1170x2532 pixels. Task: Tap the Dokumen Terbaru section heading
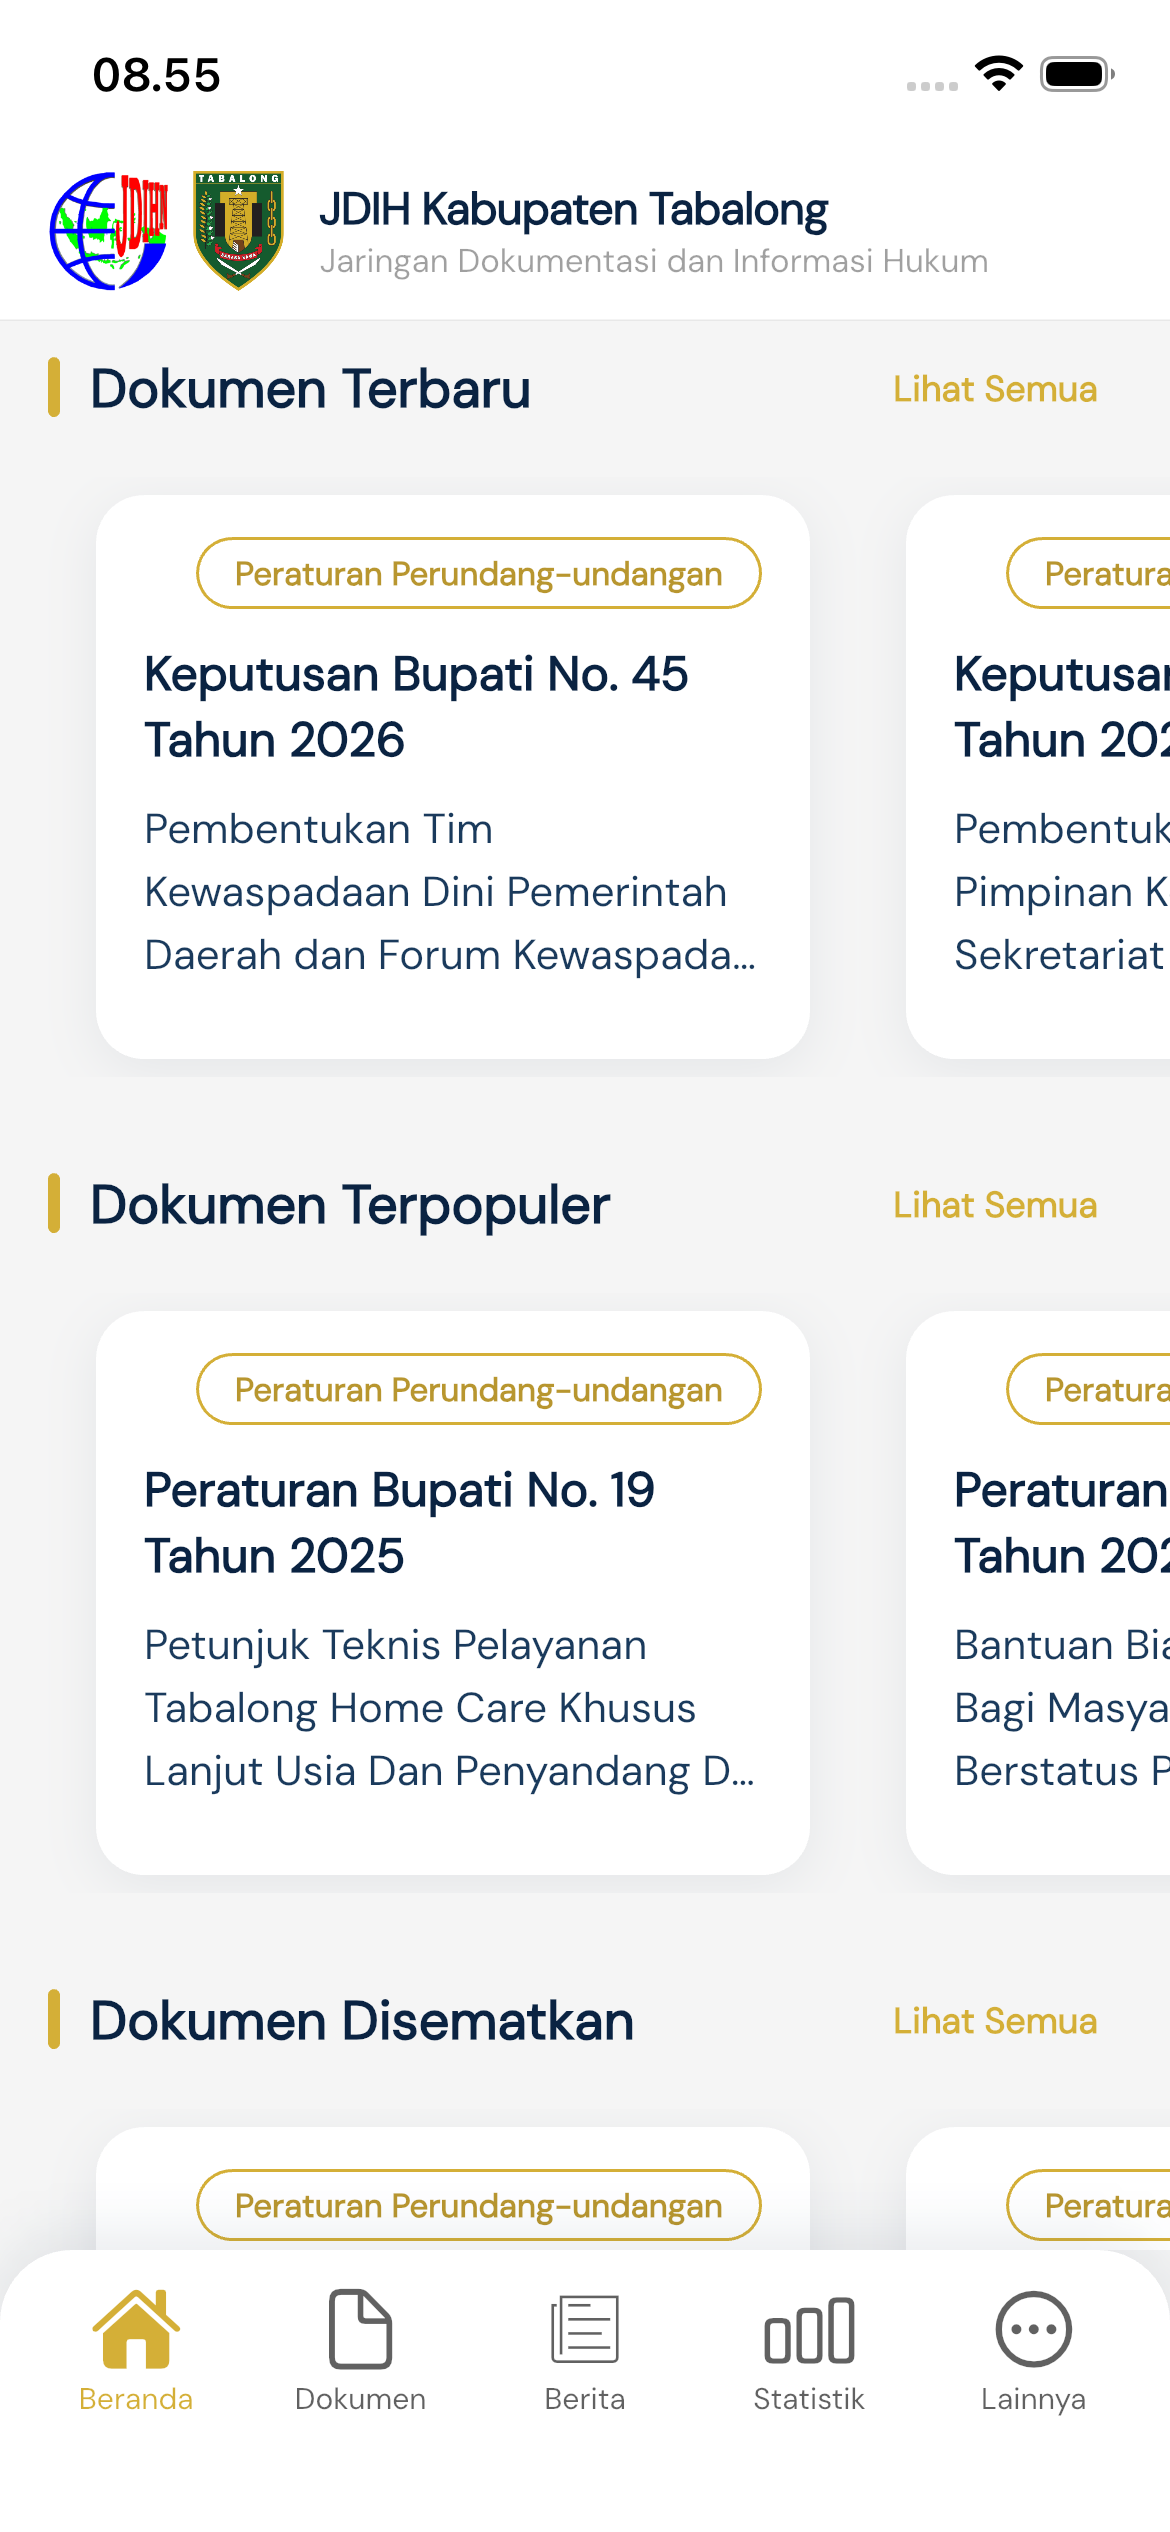tap(310, 389)
